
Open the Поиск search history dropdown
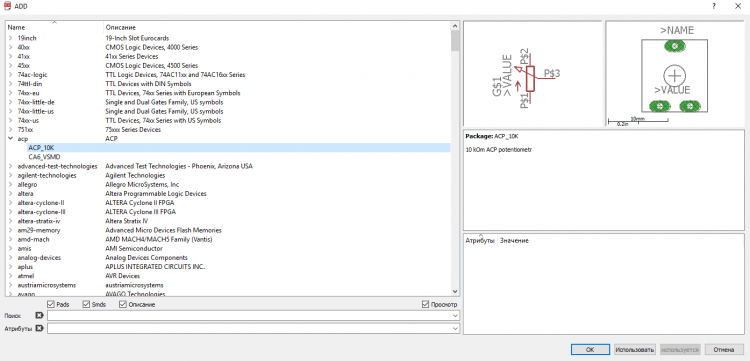[454, 316]
